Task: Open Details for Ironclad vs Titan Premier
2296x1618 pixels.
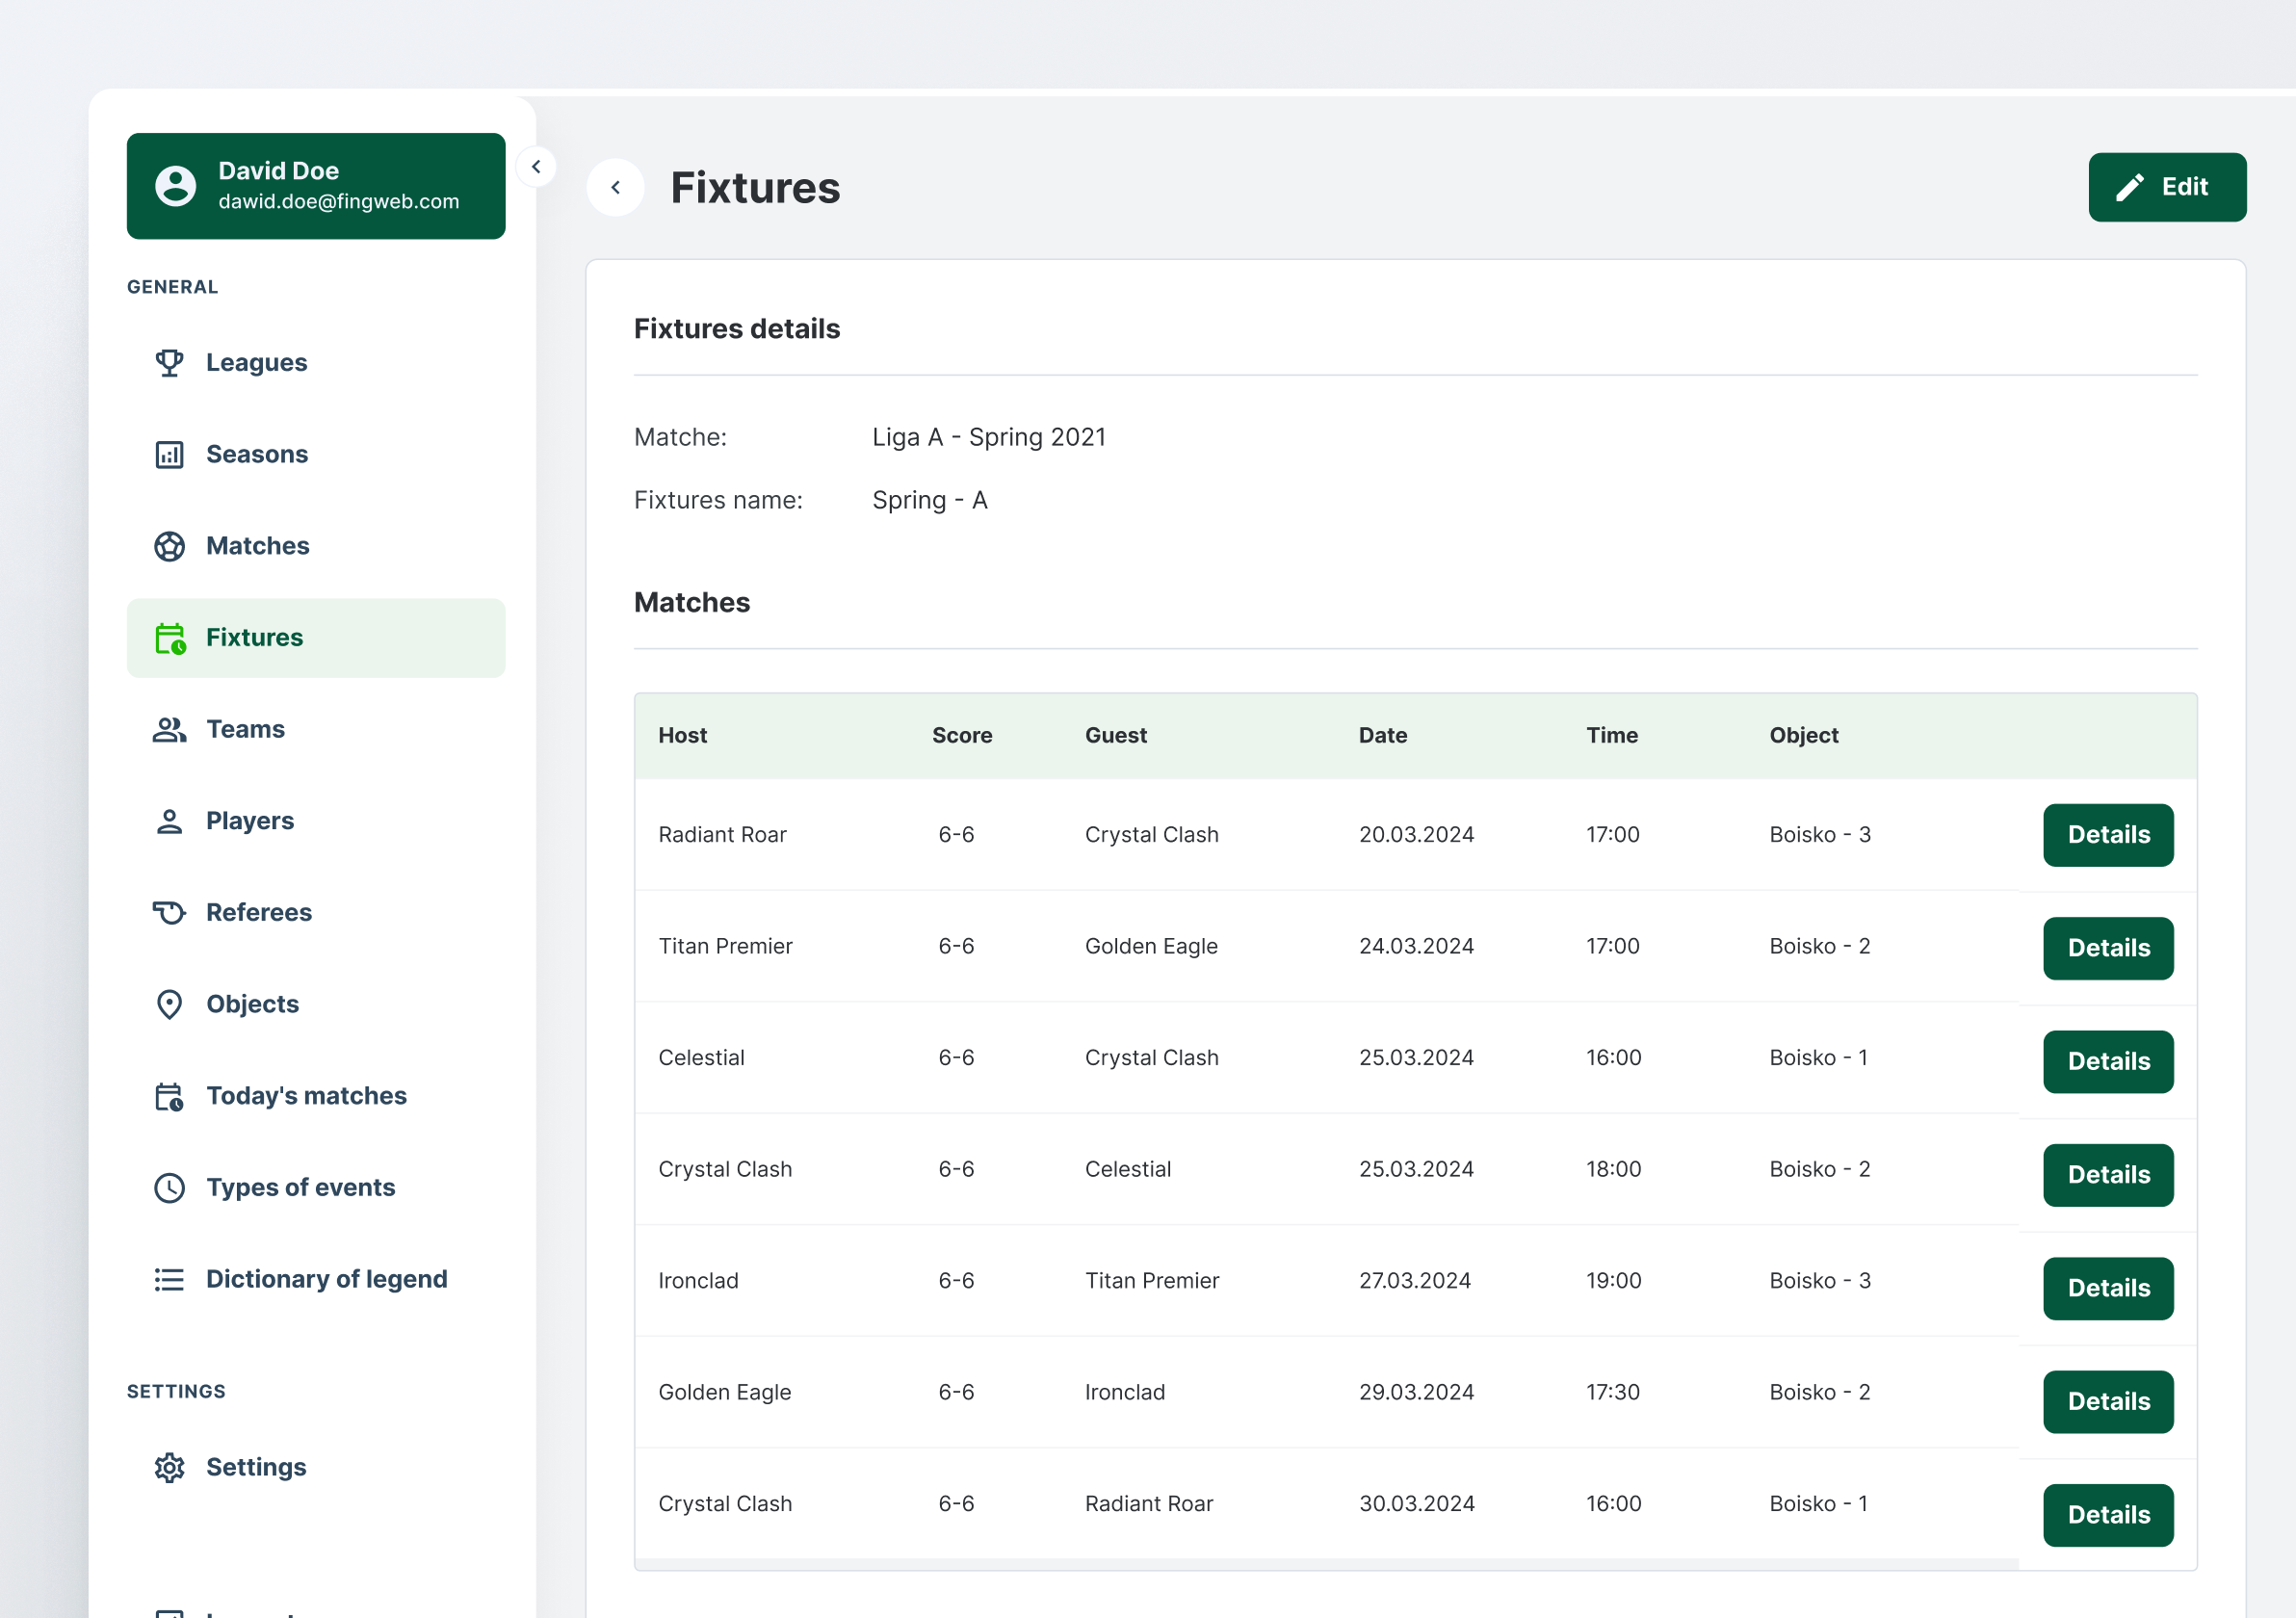Action: [2107, 1288]
